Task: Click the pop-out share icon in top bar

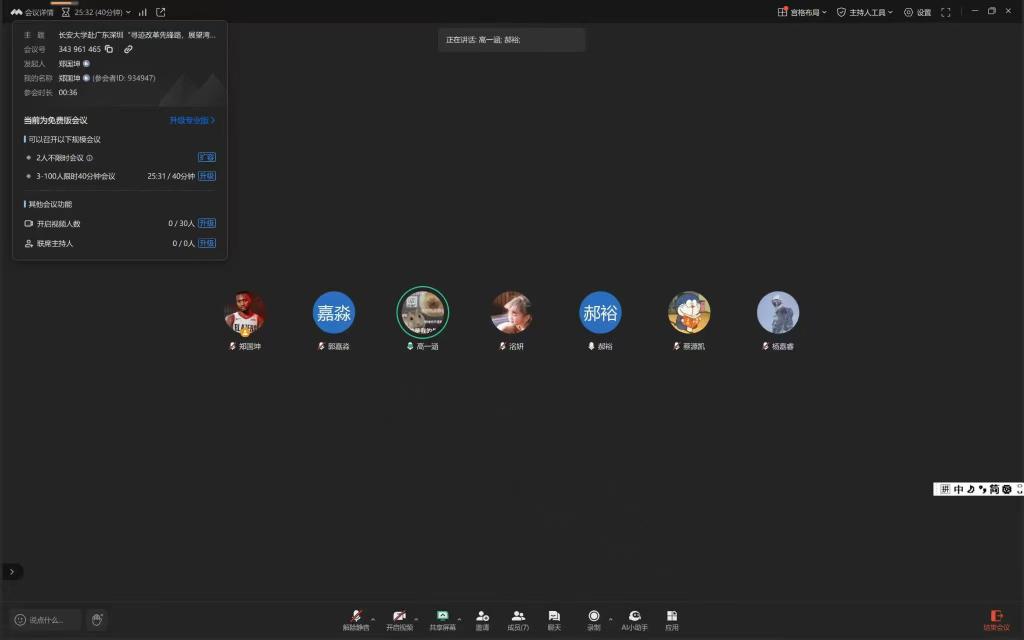Action: [161, 12]
